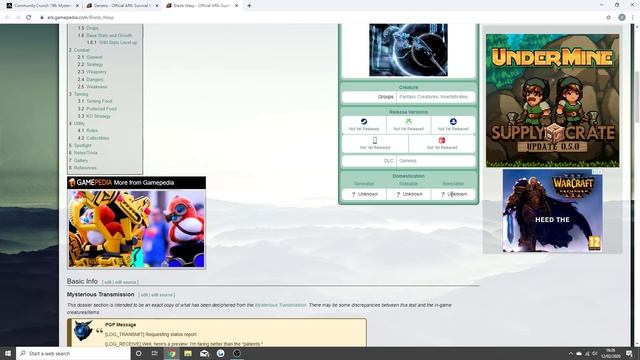
Task: Jump to 1.6 Base Stats and Growth
Action: (105, 36)
